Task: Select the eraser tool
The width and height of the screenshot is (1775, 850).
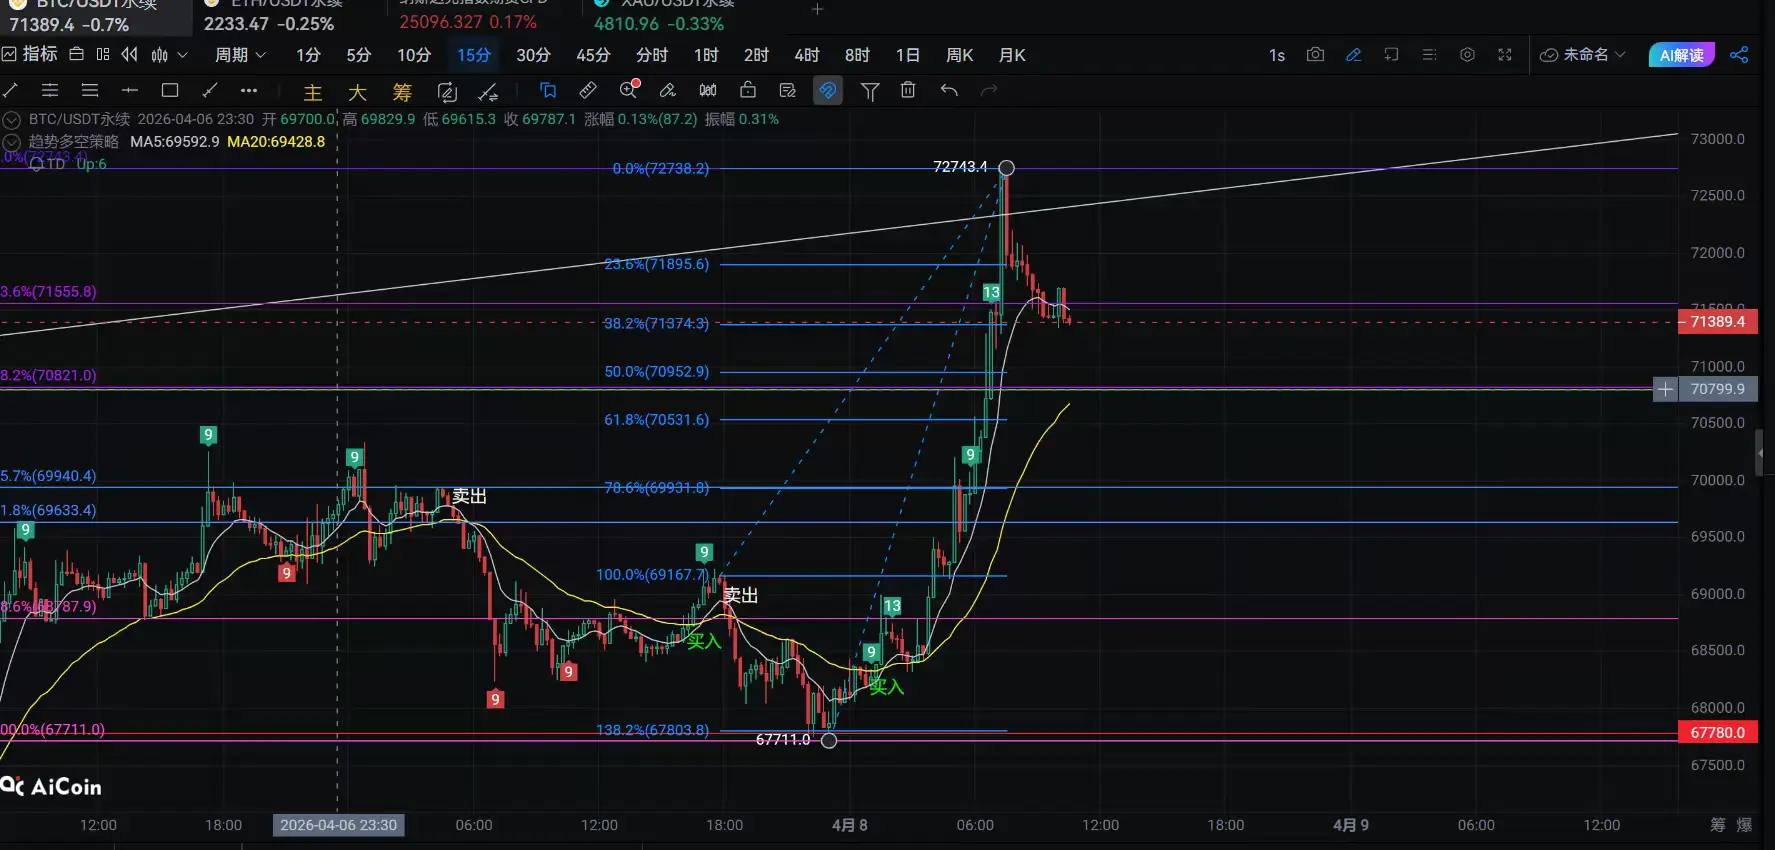Action: click(x=668, y=91)
